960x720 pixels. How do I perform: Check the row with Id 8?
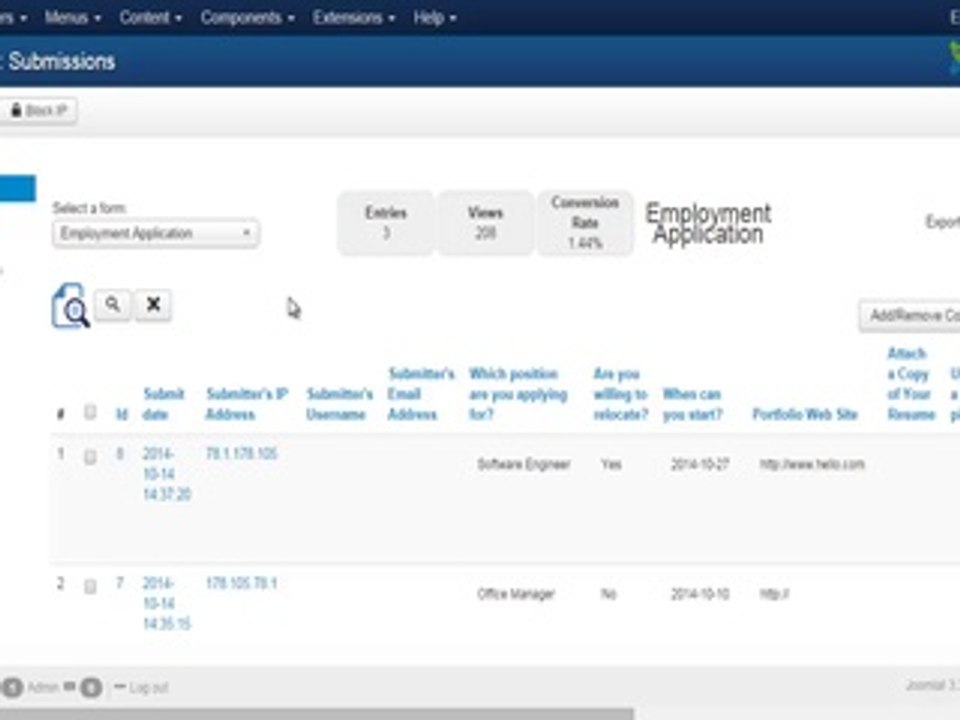[x=90, y=457]
